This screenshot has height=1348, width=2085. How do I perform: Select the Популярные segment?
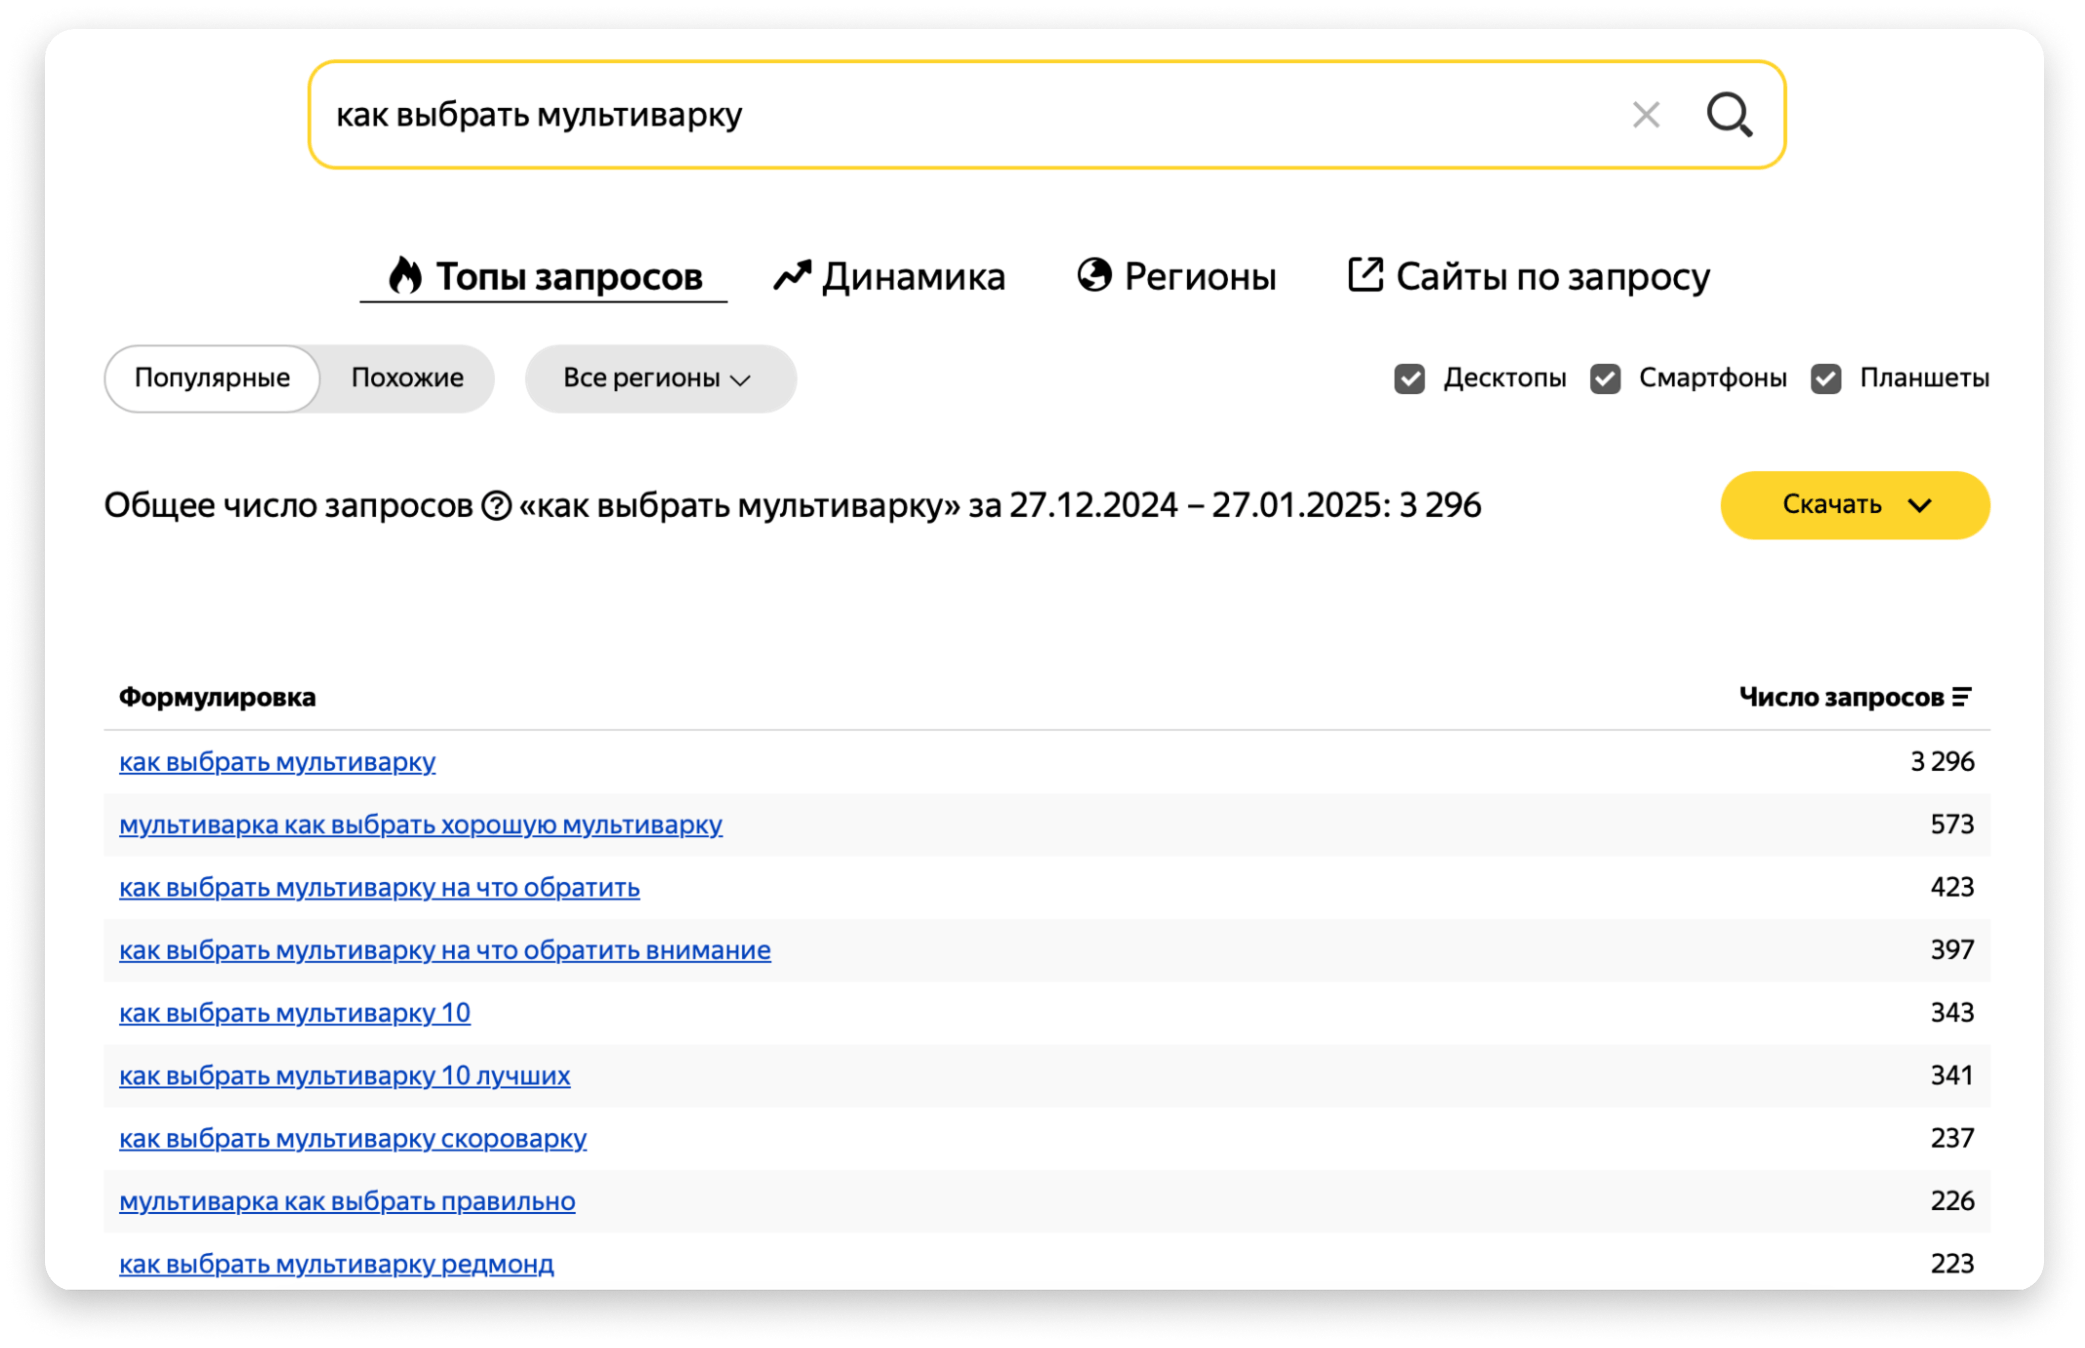[212, 378]
